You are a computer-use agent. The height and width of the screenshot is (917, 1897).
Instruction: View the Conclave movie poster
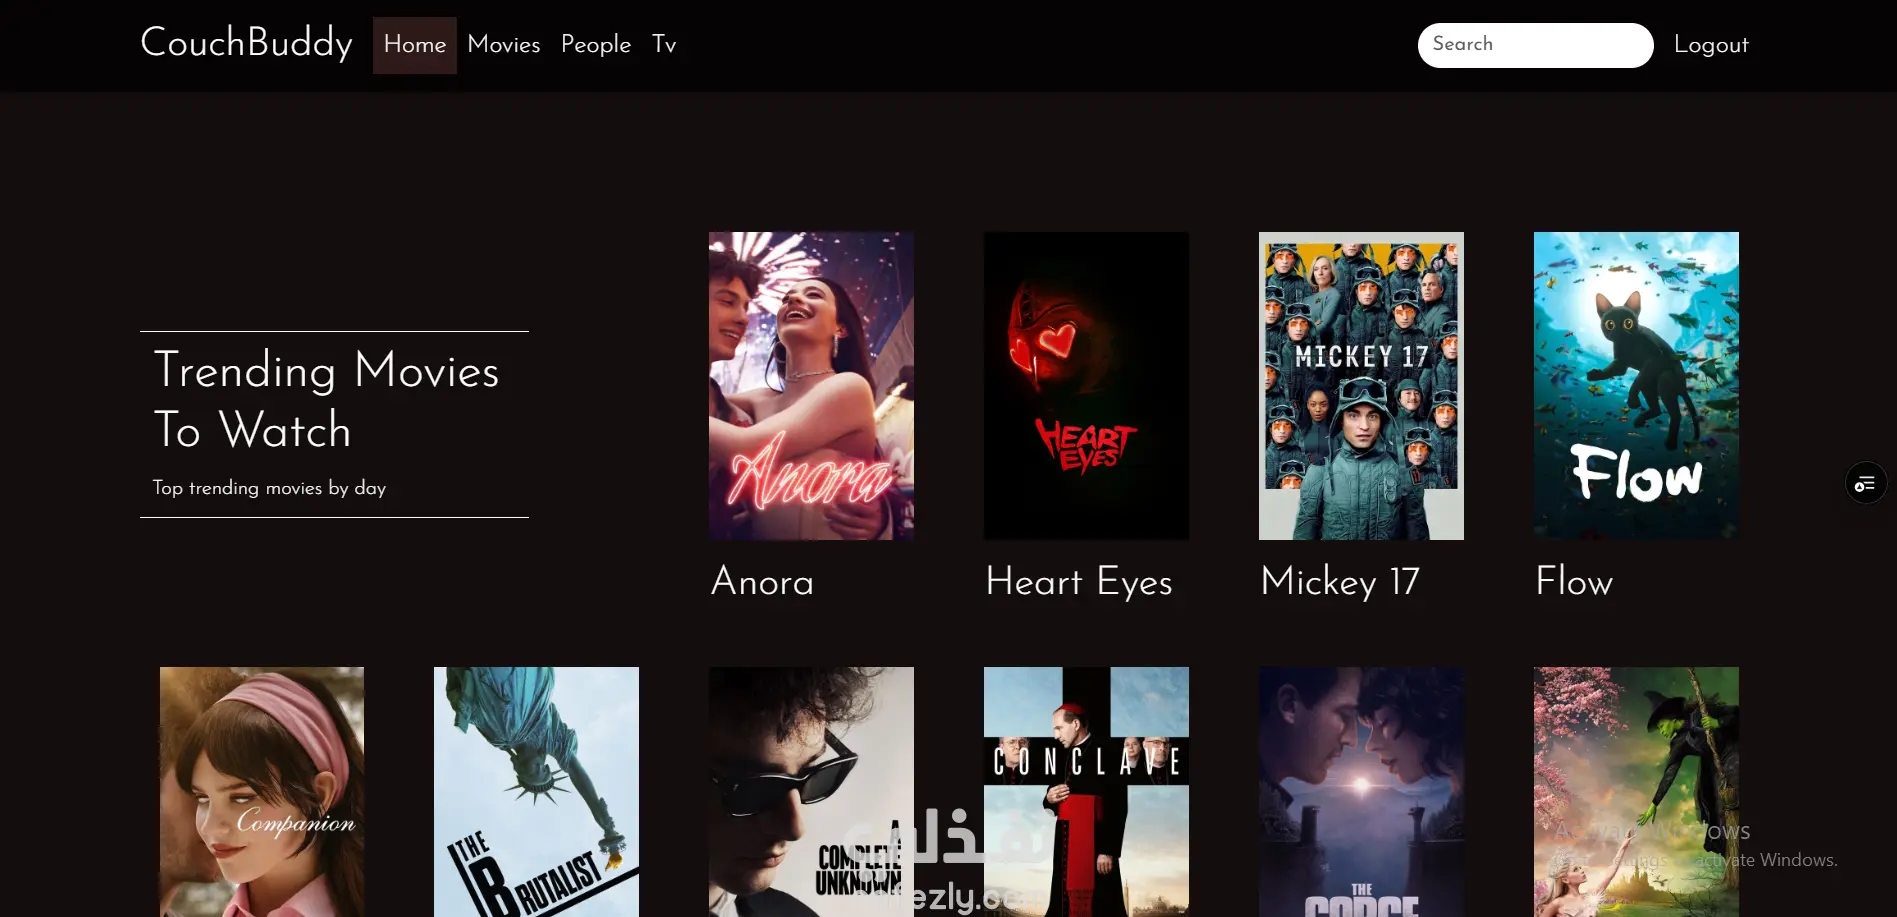coord(1086,792)
